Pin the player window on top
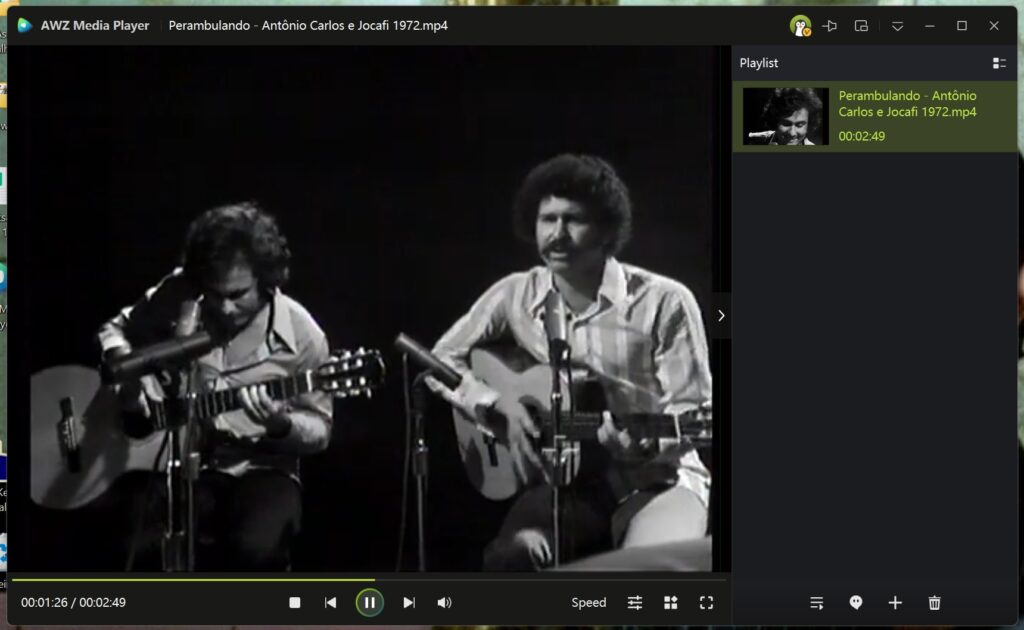This screenshot has height=630, width=1024. (x=829, y=26)
